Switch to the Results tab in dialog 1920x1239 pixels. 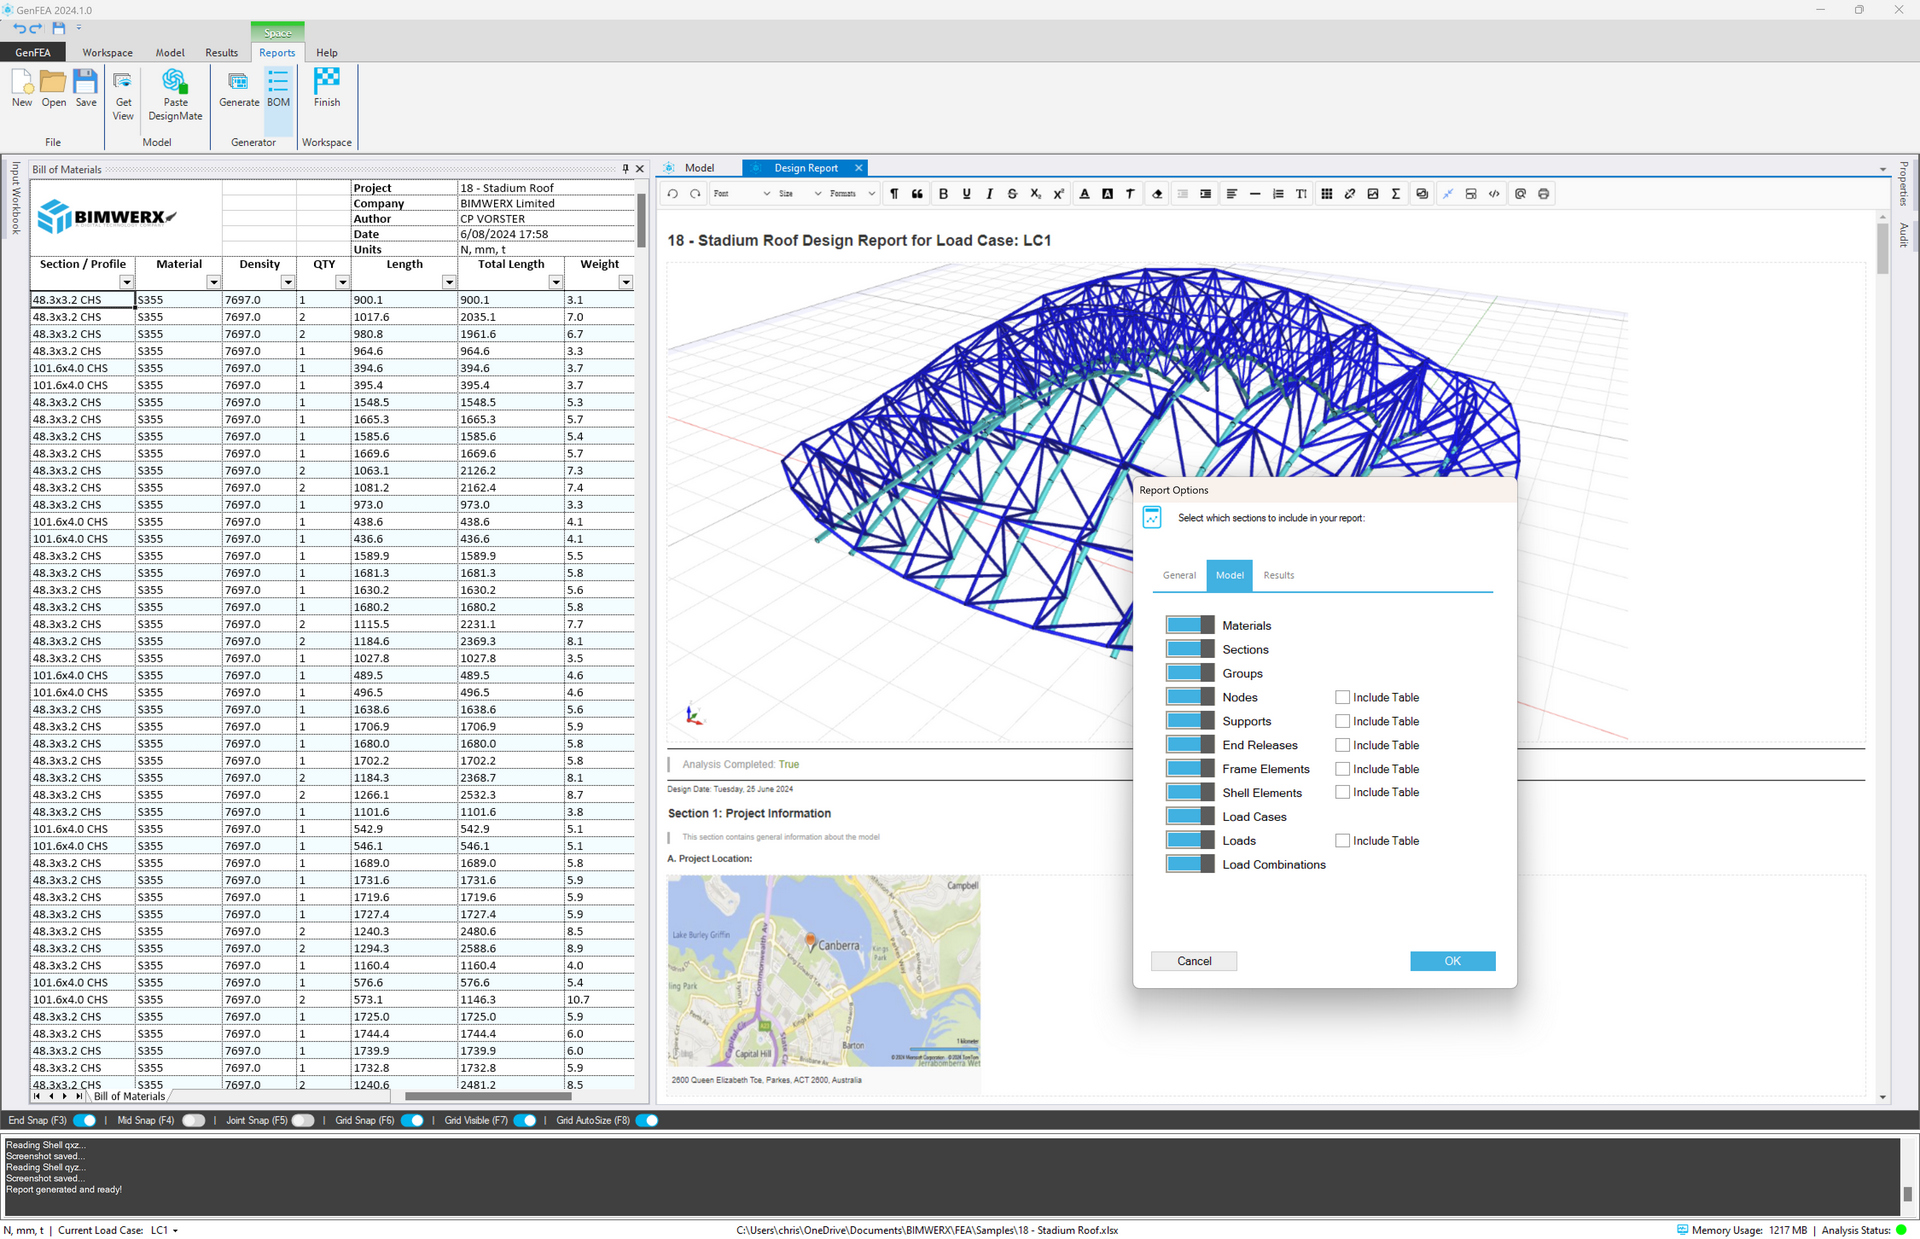point(1278,575)
